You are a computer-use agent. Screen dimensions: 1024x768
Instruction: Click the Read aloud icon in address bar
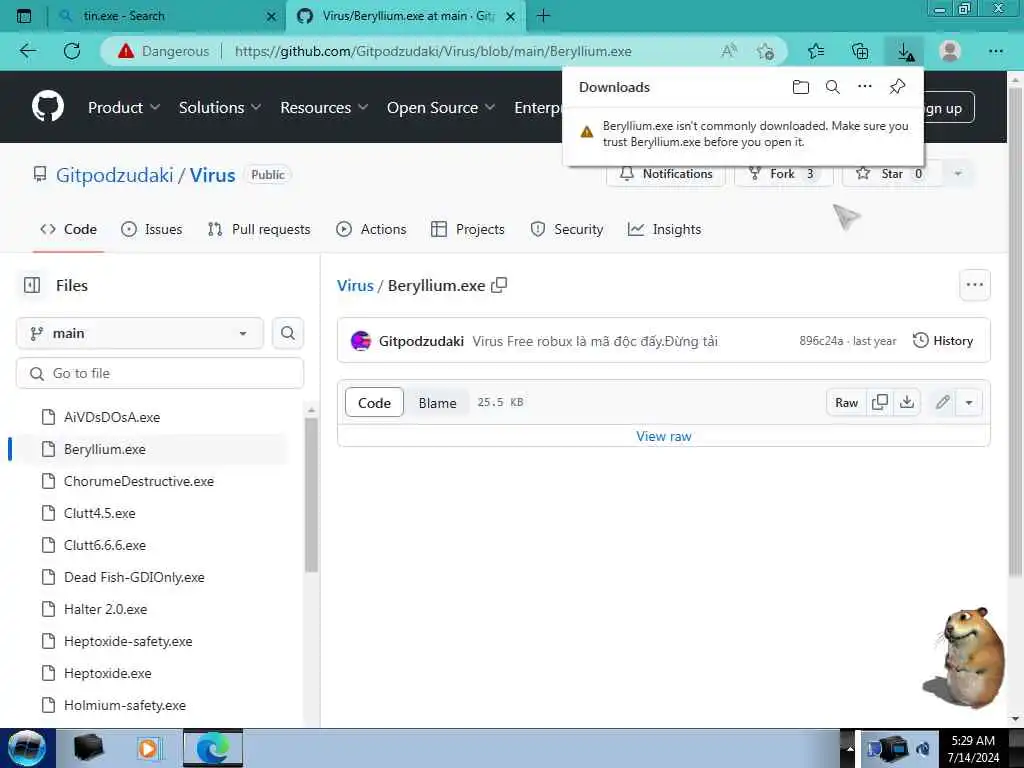pyautogui.click(x=729, y=51)
